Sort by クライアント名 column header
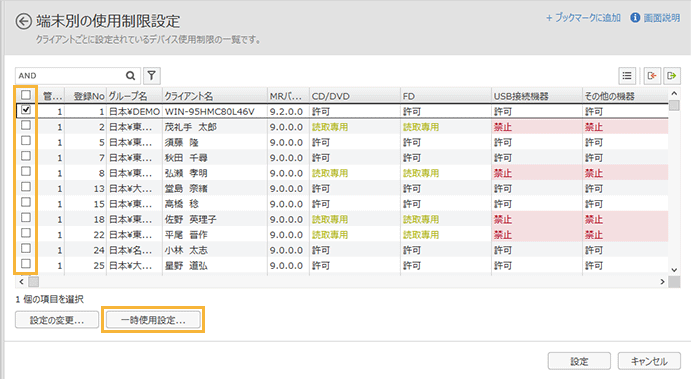This screenshot has width=691, height=379. coord(215,96)
